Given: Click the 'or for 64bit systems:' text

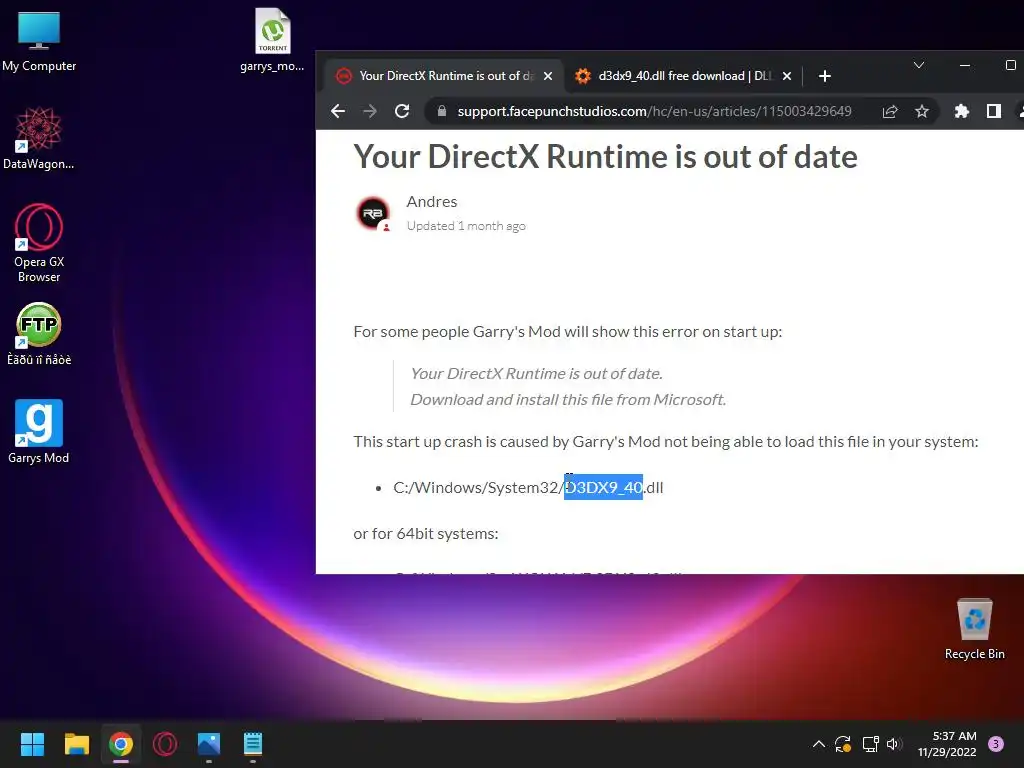Looking at the screenshot, I should pos(426,534).
